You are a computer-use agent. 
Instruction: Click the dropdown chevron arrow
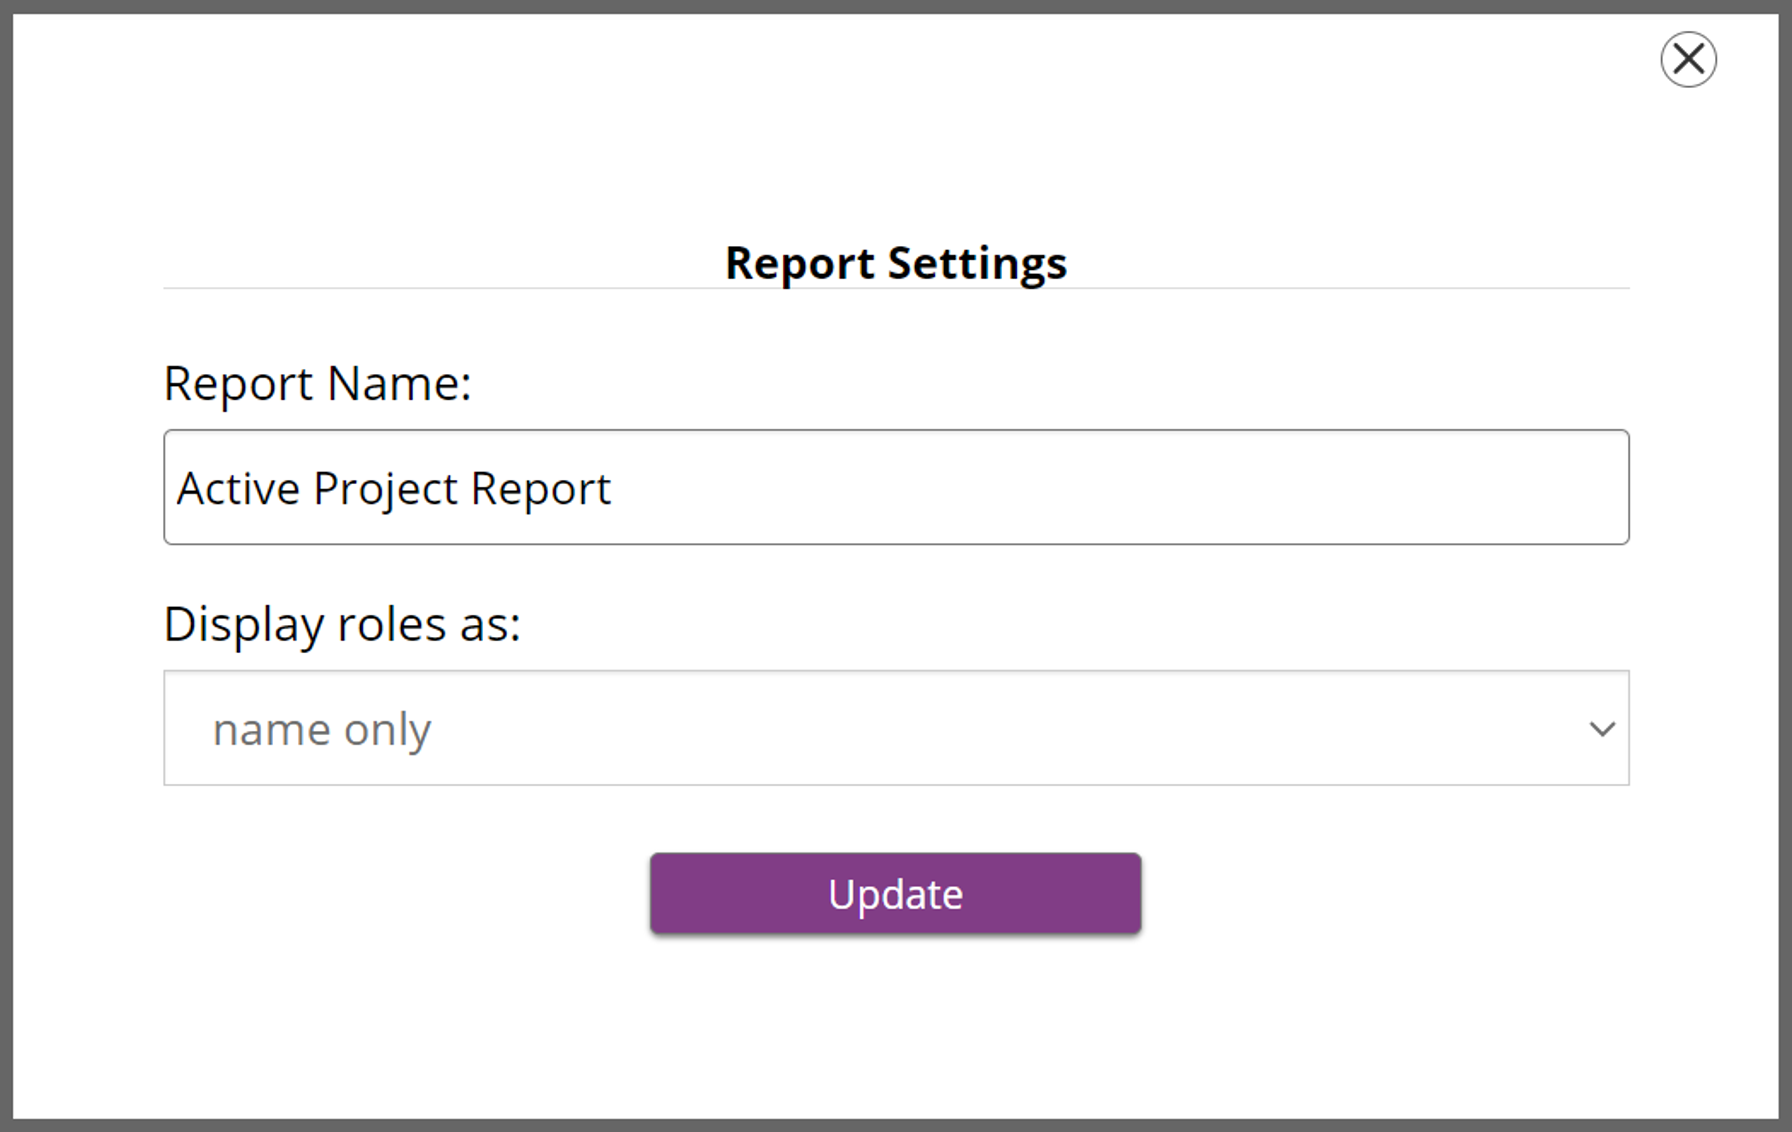1602,729
